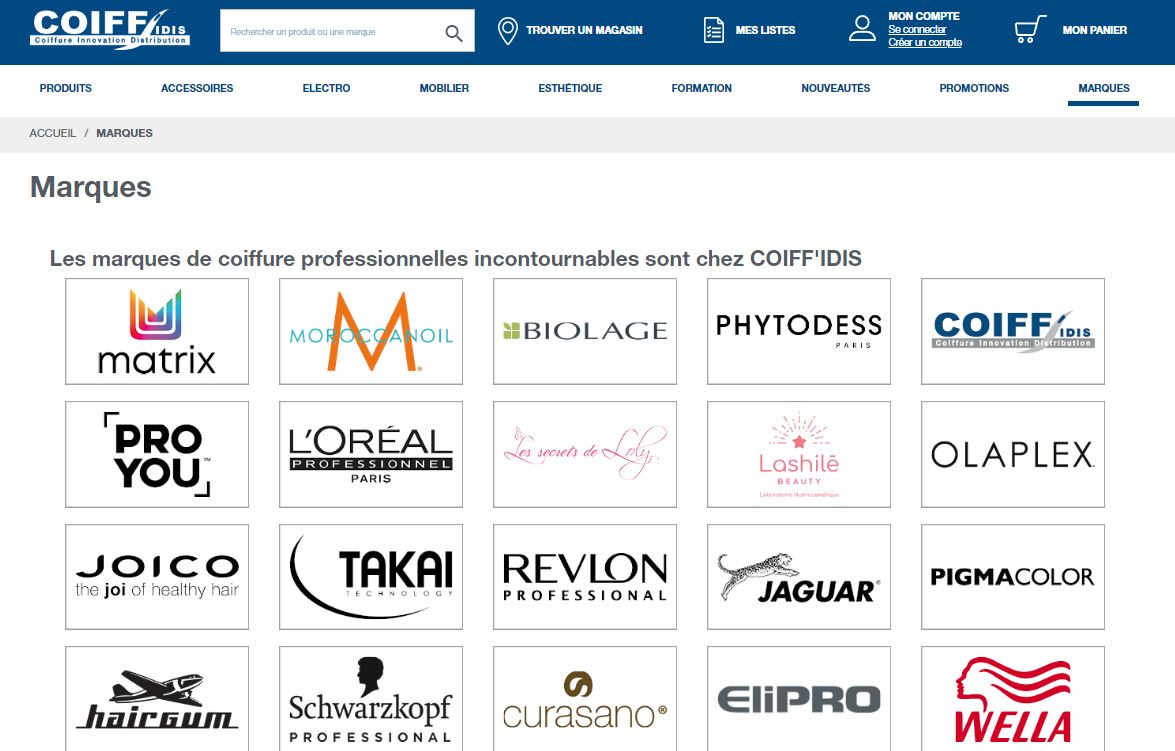Open the Produits menu
Image resolution: width=1175 pixels, height=751 pixels.
point(65,88)
